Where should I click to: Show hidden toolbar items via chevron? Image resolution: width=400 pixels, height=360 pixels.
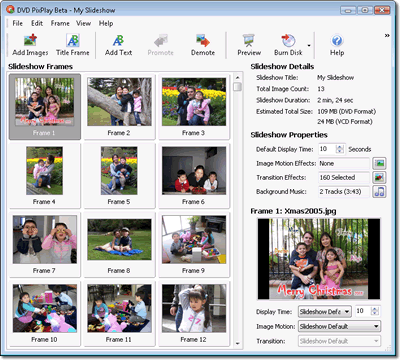click(387, 35)
